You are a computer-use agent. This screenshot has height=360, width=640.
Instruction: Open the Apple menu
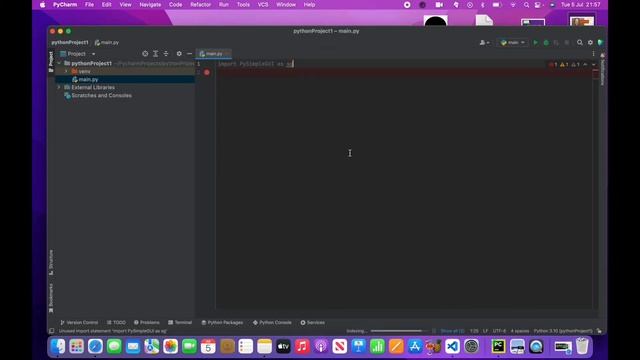pyautogui.click(x=42, y=5)
